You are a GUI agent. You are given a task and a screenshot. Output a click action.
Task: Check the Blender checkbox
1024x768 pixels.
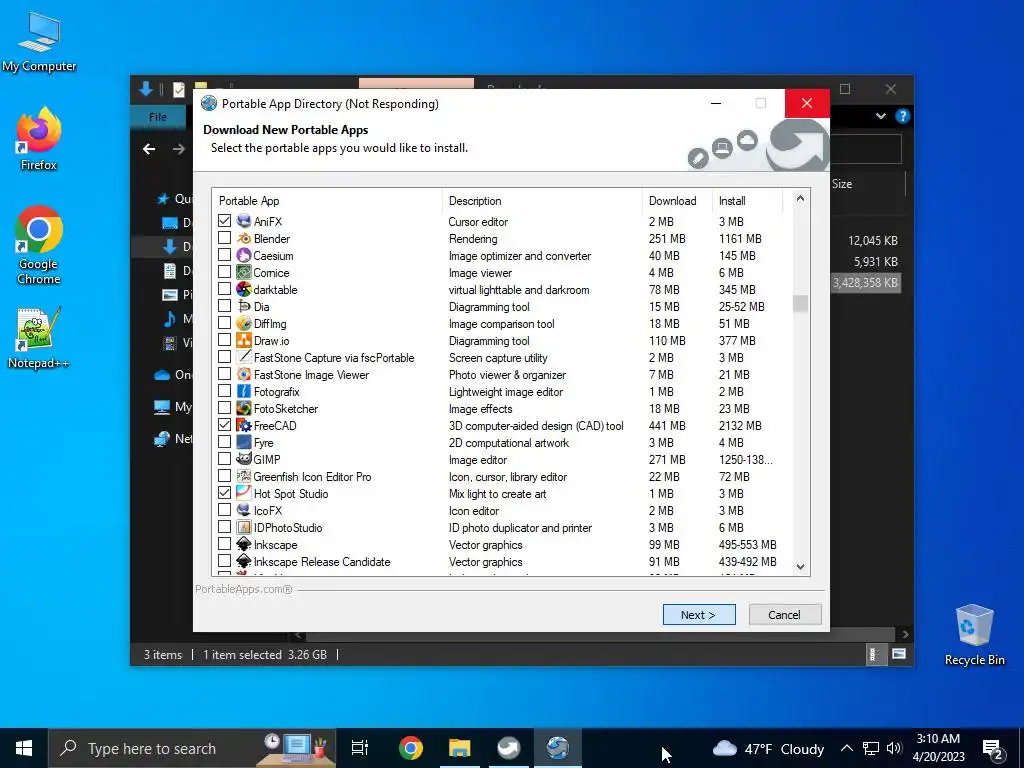[x=224, y=238]
